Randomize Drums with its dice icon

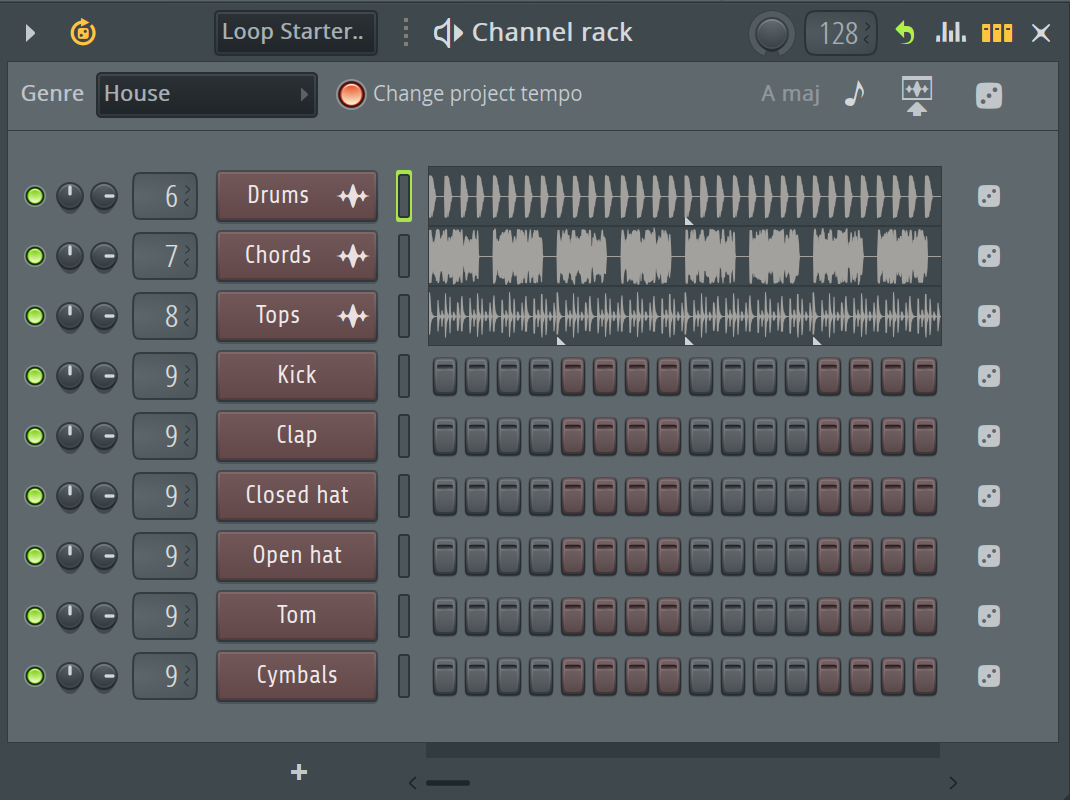click(x=989, y=196)
